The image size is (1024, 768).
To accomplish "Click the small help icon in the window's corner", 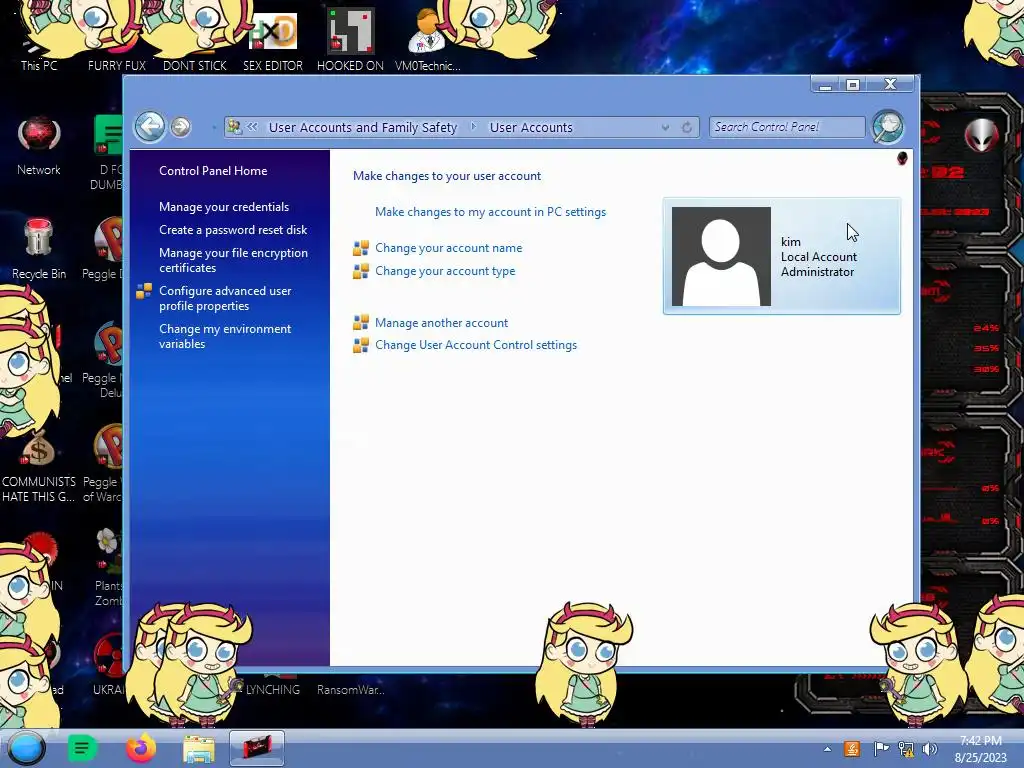I will (902, 158).
